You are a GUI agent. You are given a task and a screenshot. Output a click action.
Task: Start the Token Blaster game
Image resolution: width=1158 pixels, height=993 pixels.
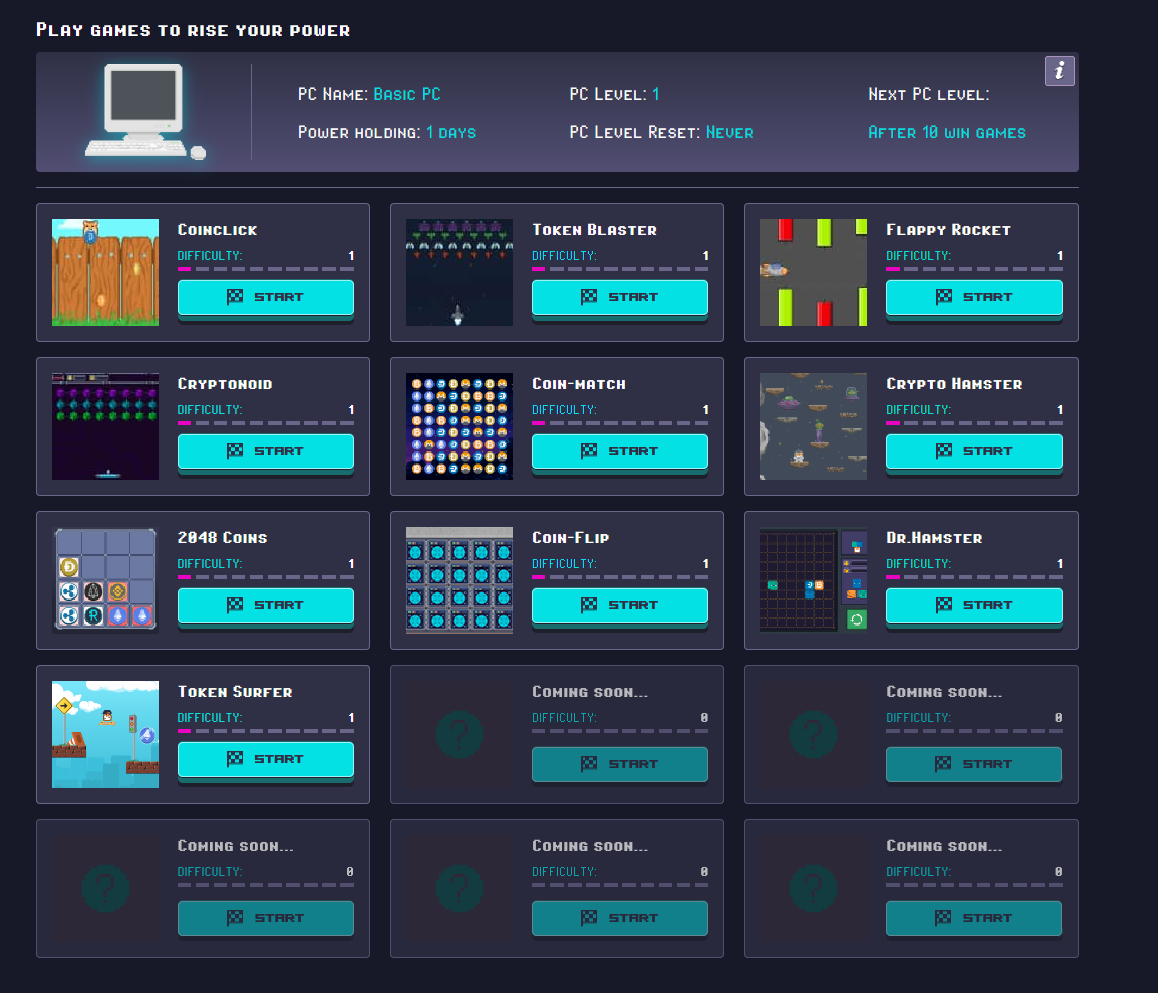(x=620, y=298)
